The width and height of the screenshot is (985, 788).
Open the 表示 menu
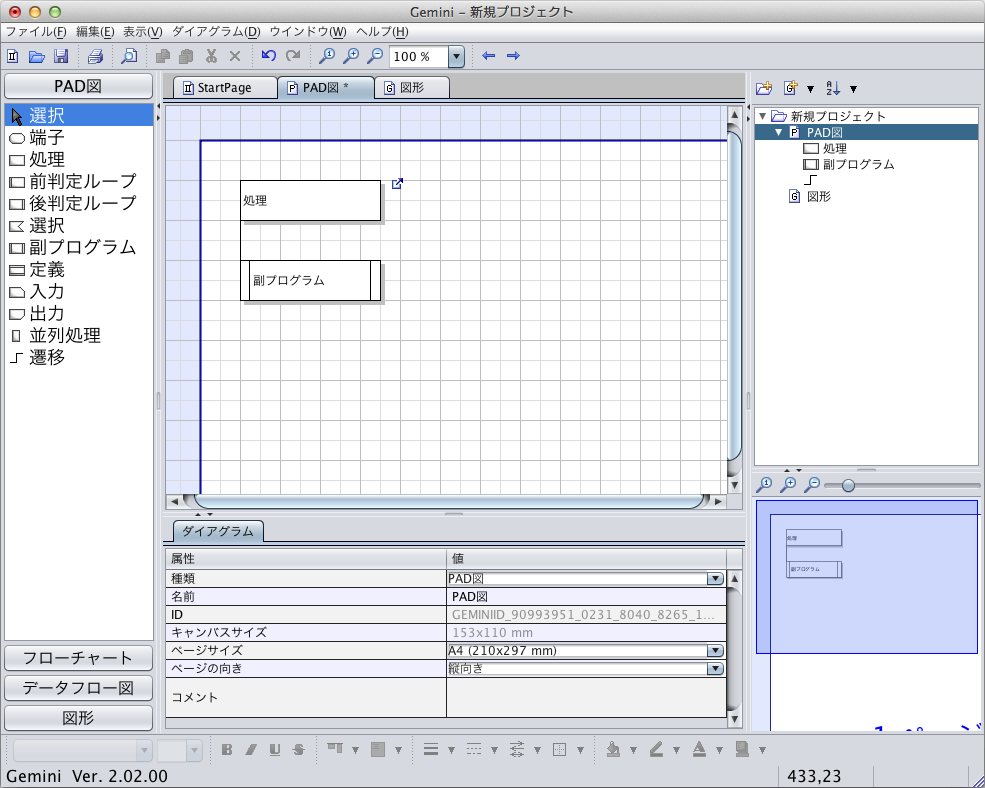click(x=142, y=32)
